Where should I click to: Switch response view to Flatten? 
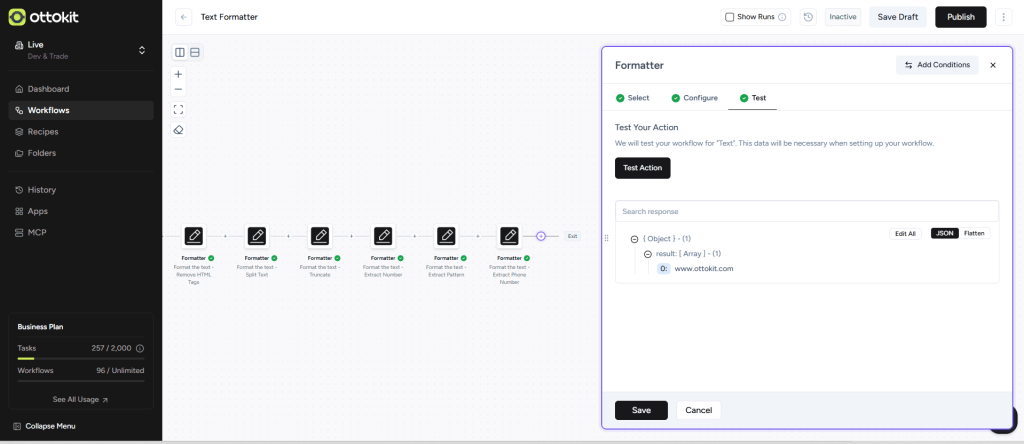click(975, 233)
